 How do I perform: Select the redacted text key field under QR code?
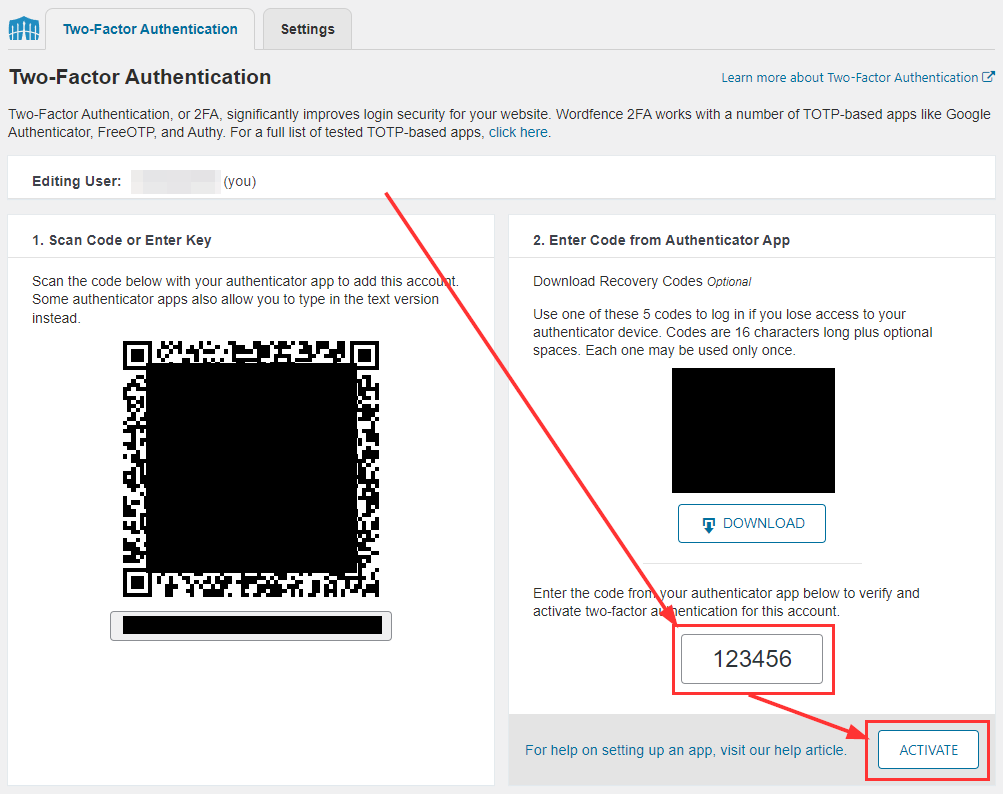tap(251, 626)
